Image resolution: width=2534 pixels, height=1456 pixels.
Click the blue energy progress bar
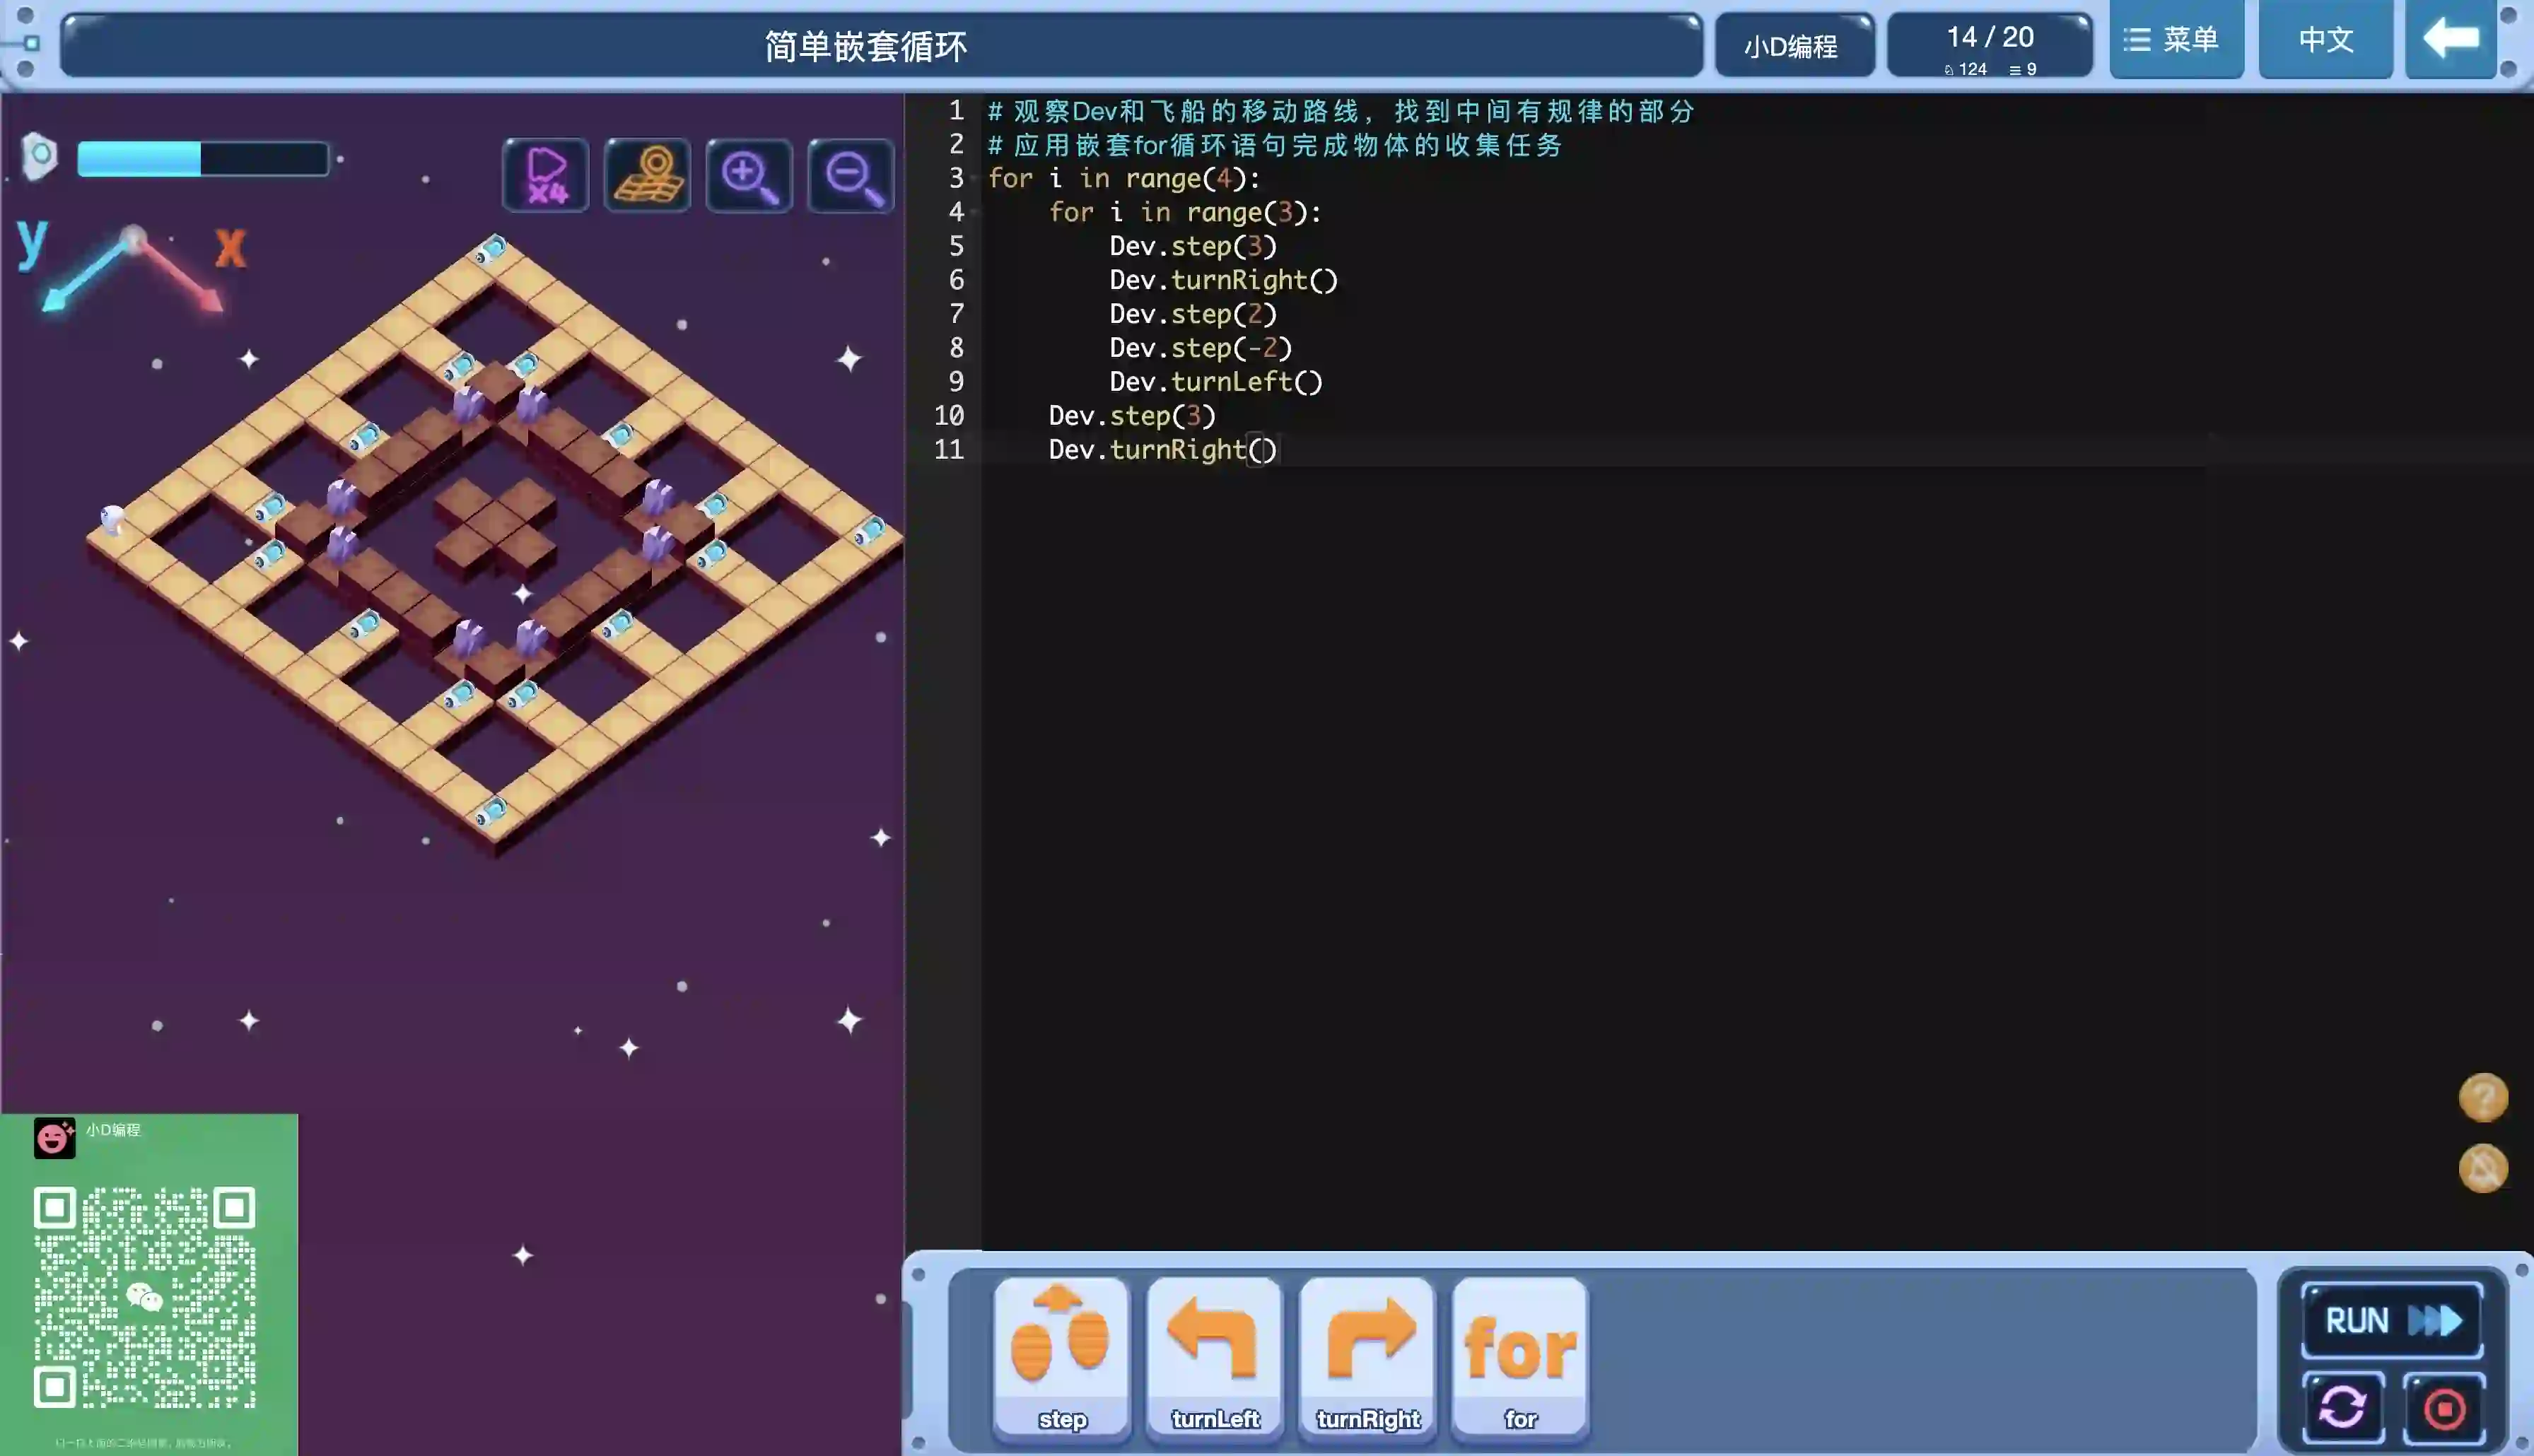203,159
